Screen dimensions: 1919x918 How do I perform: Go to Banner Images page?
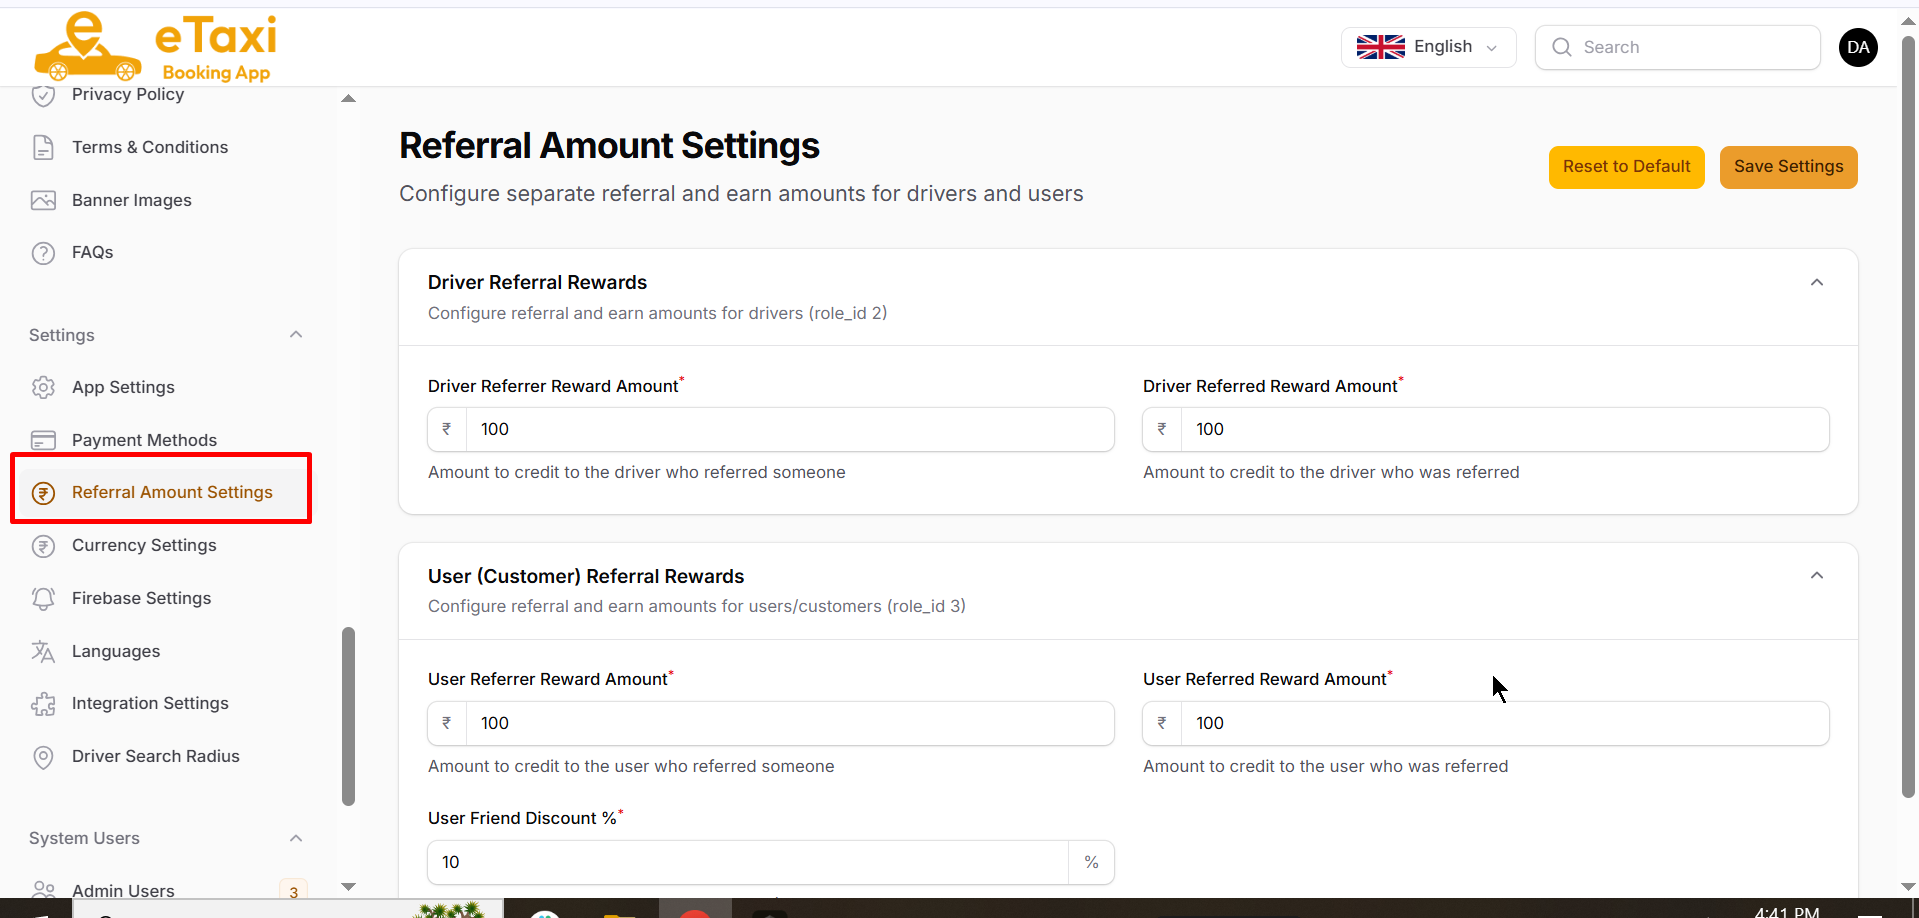tap(132, 200)
